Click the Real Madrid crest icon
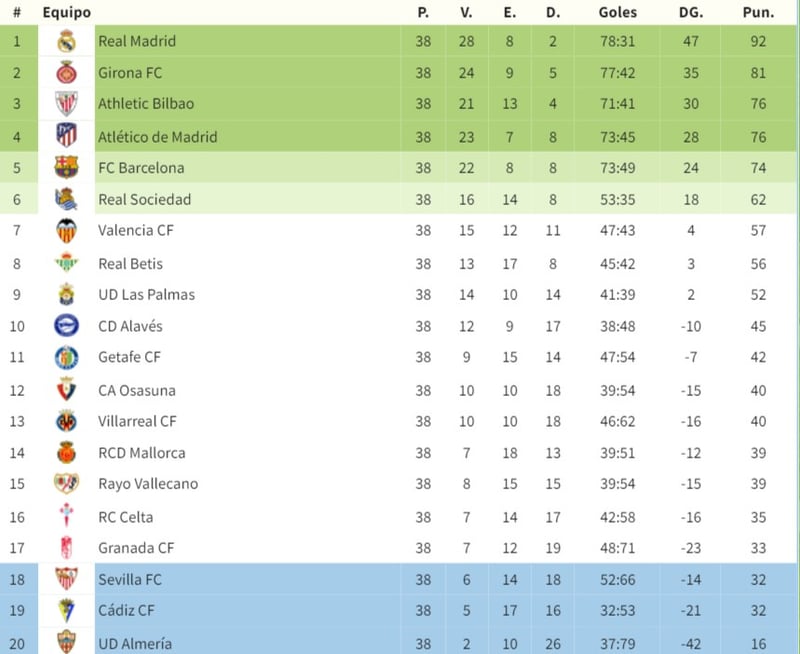This screenshot has height=654, width=800. click(67, 41)
